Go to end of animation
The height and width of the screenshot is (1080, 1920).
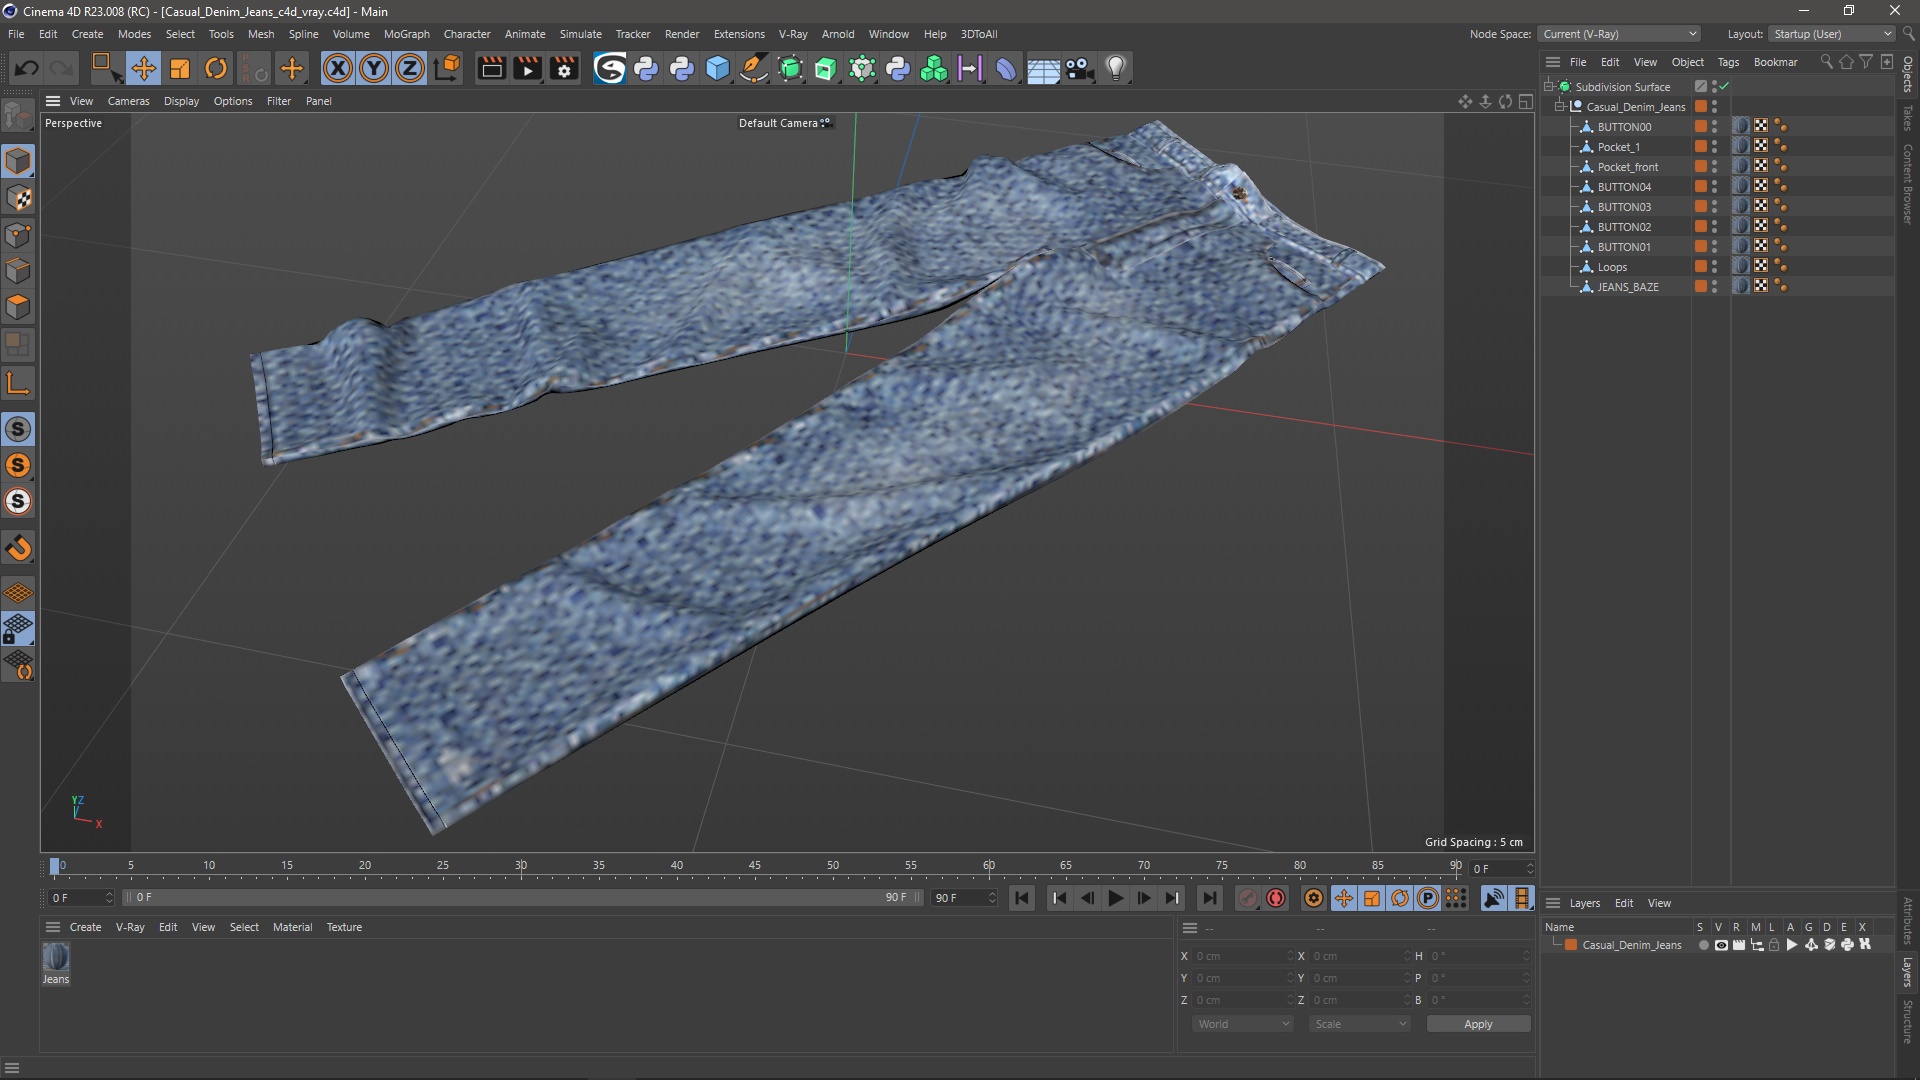point(1209,898)
